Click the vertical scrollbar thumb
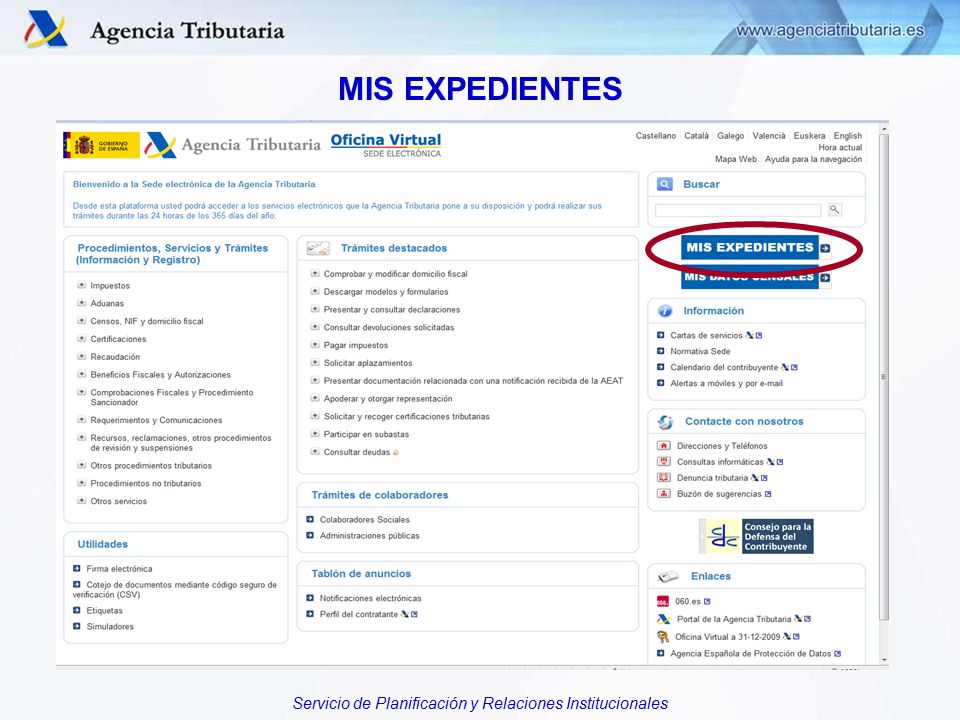 tap(883, 377)
